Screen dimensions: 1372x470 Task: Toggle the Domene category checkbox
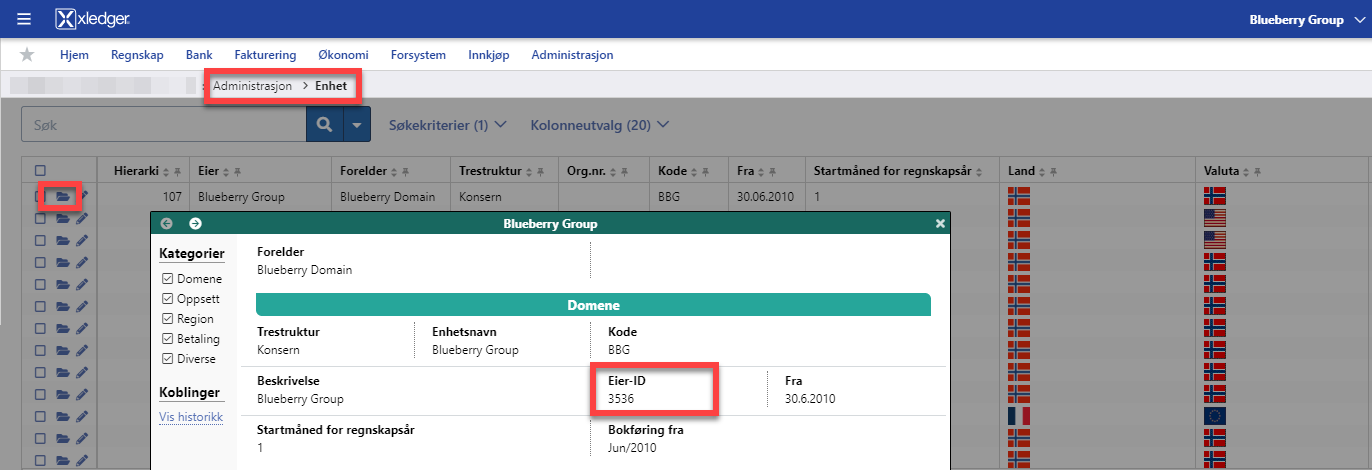(167, 279)
